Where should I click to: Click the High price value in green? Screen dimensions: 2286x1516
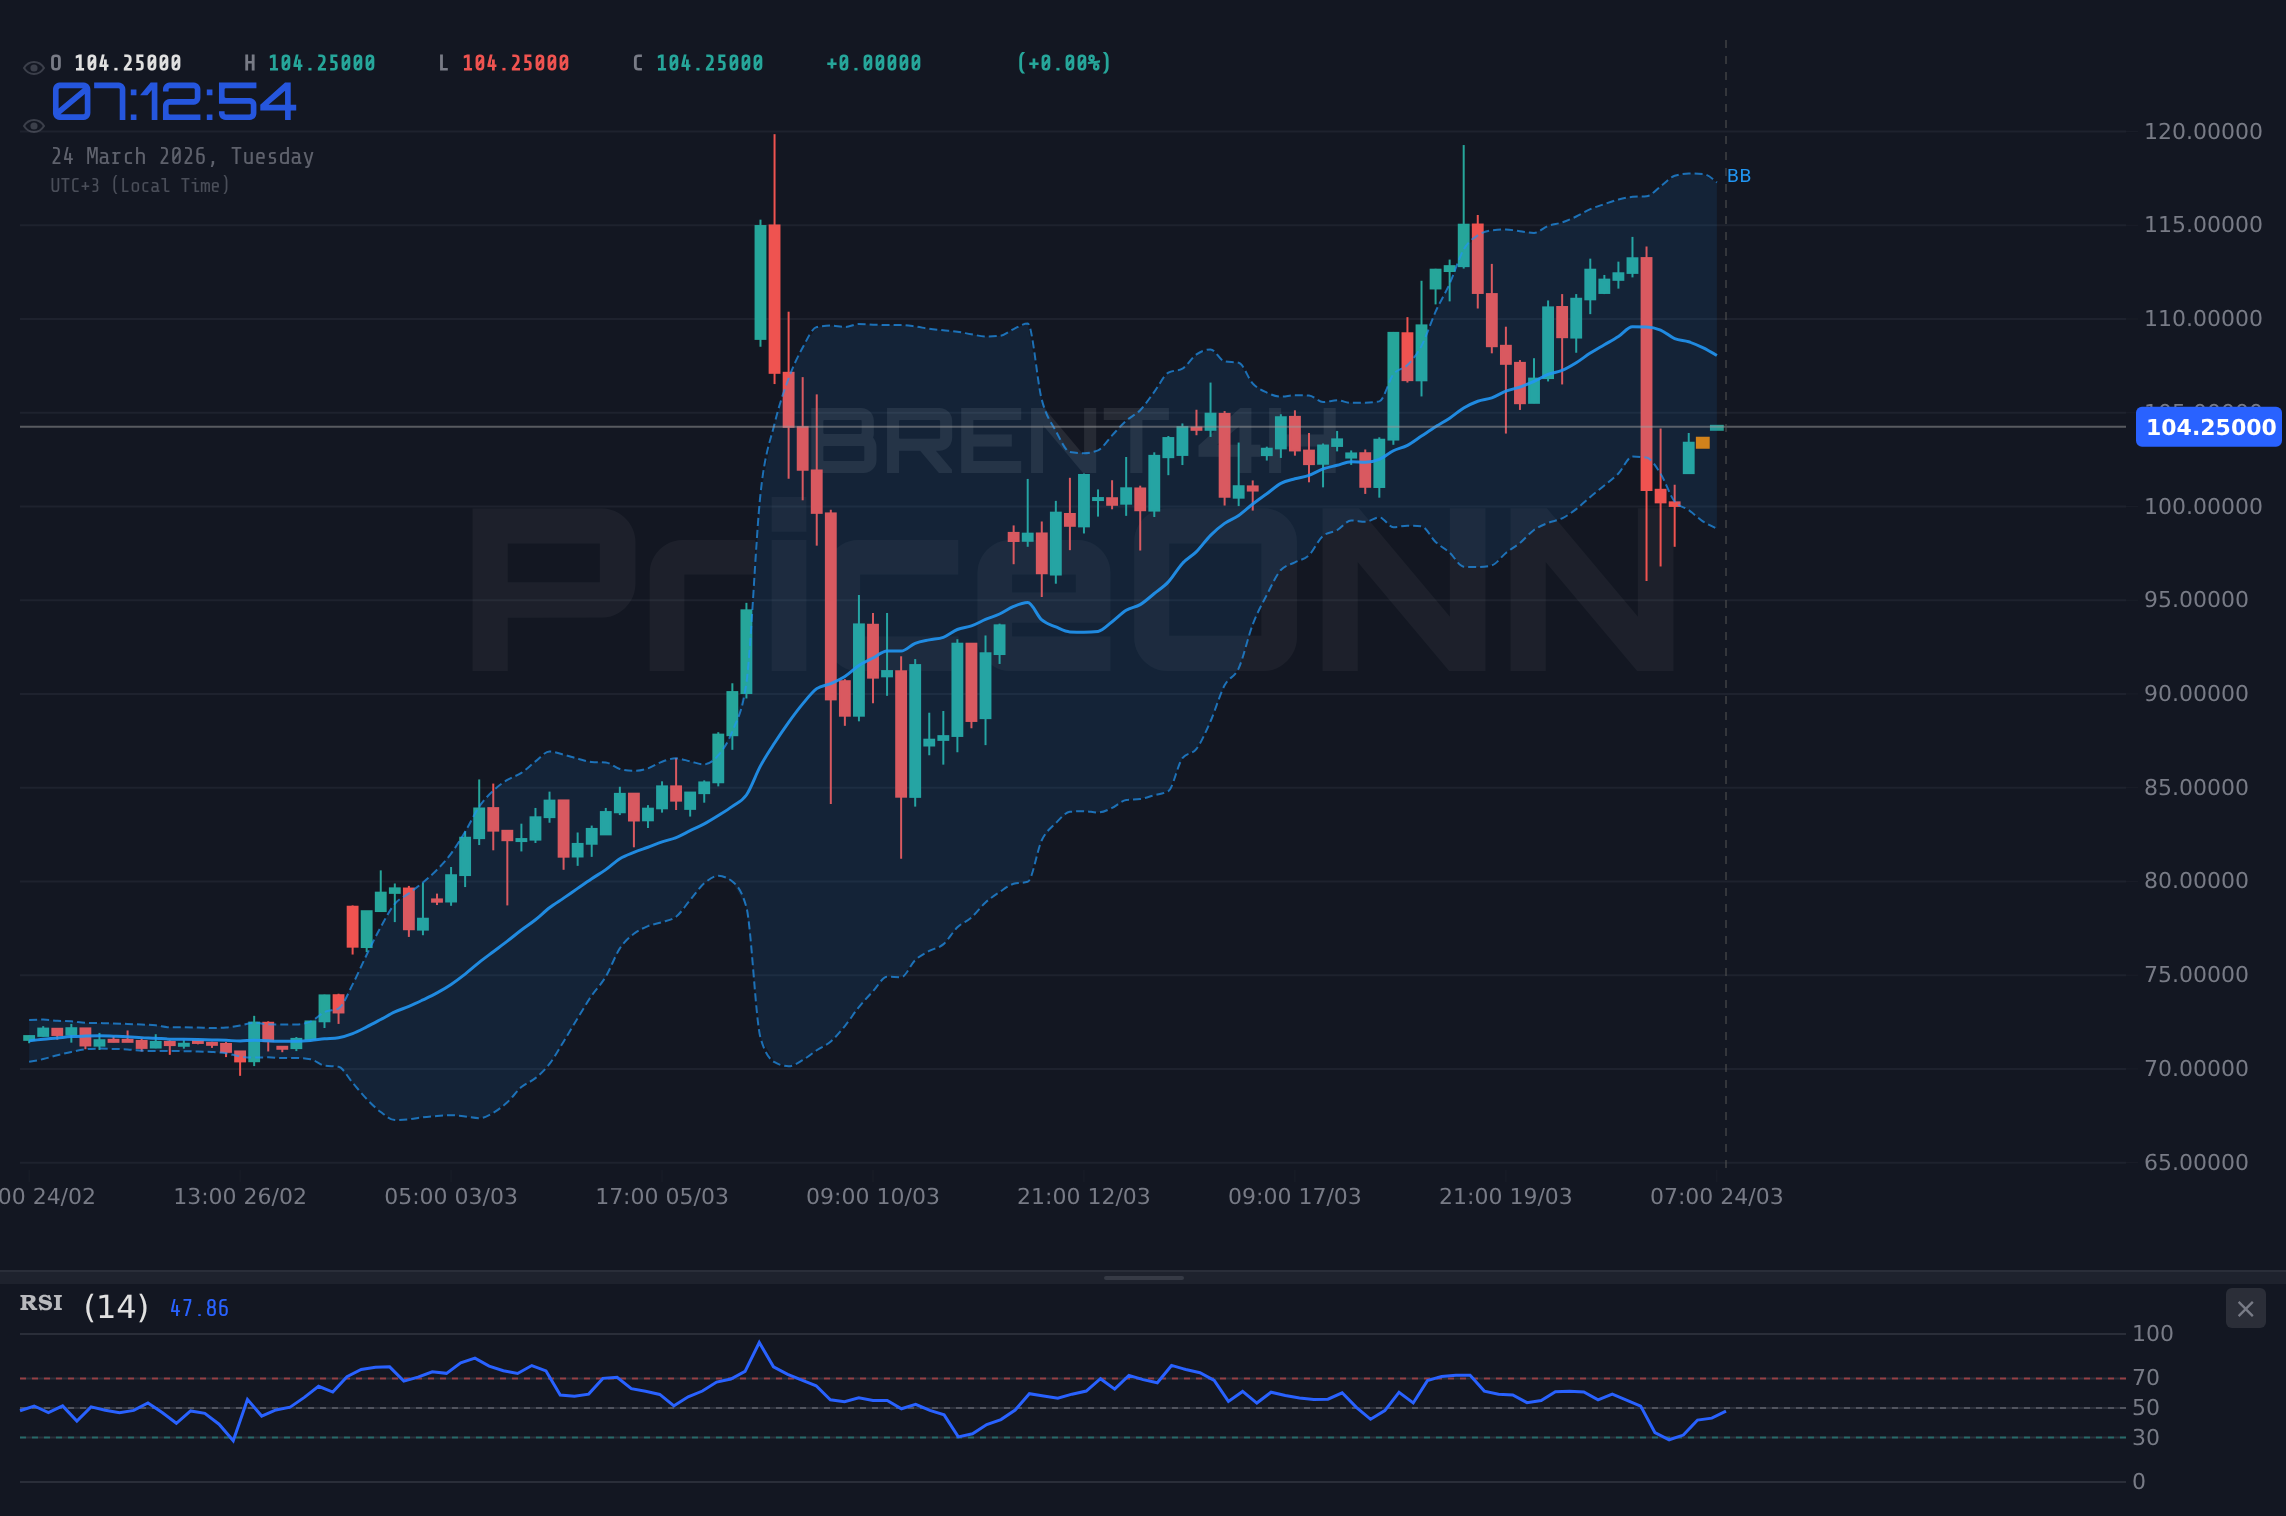tap(322, 62)
